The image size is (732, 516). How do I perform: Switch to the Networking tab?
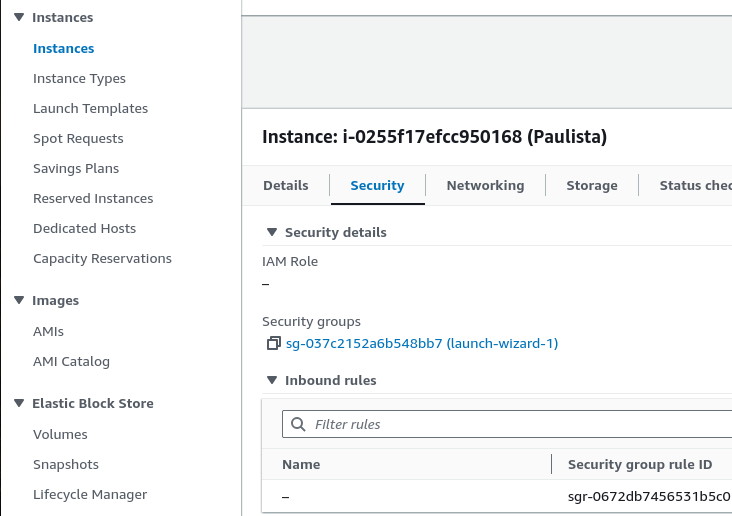485,185
